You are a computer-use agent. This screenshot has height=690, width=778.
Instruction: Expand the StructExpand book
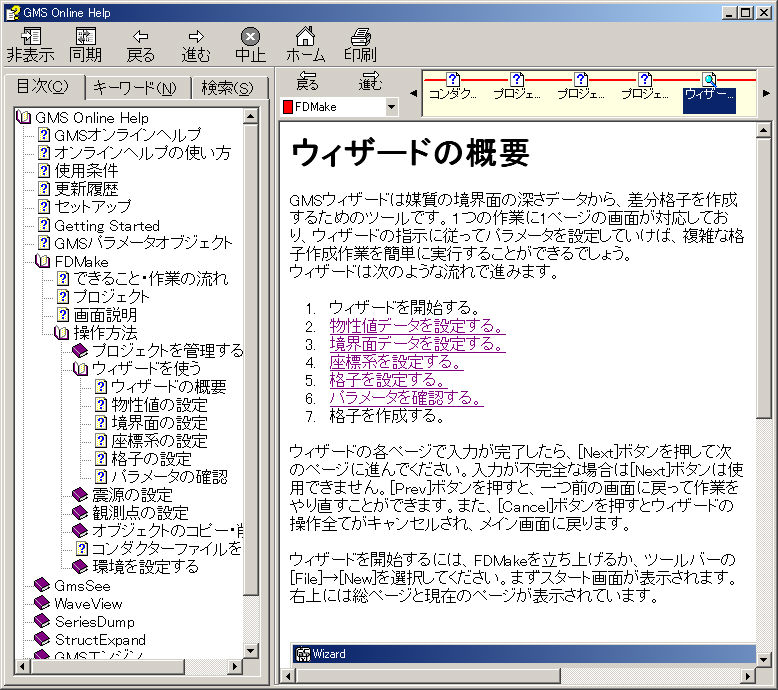pyautogui.click(x=42, y=639)
